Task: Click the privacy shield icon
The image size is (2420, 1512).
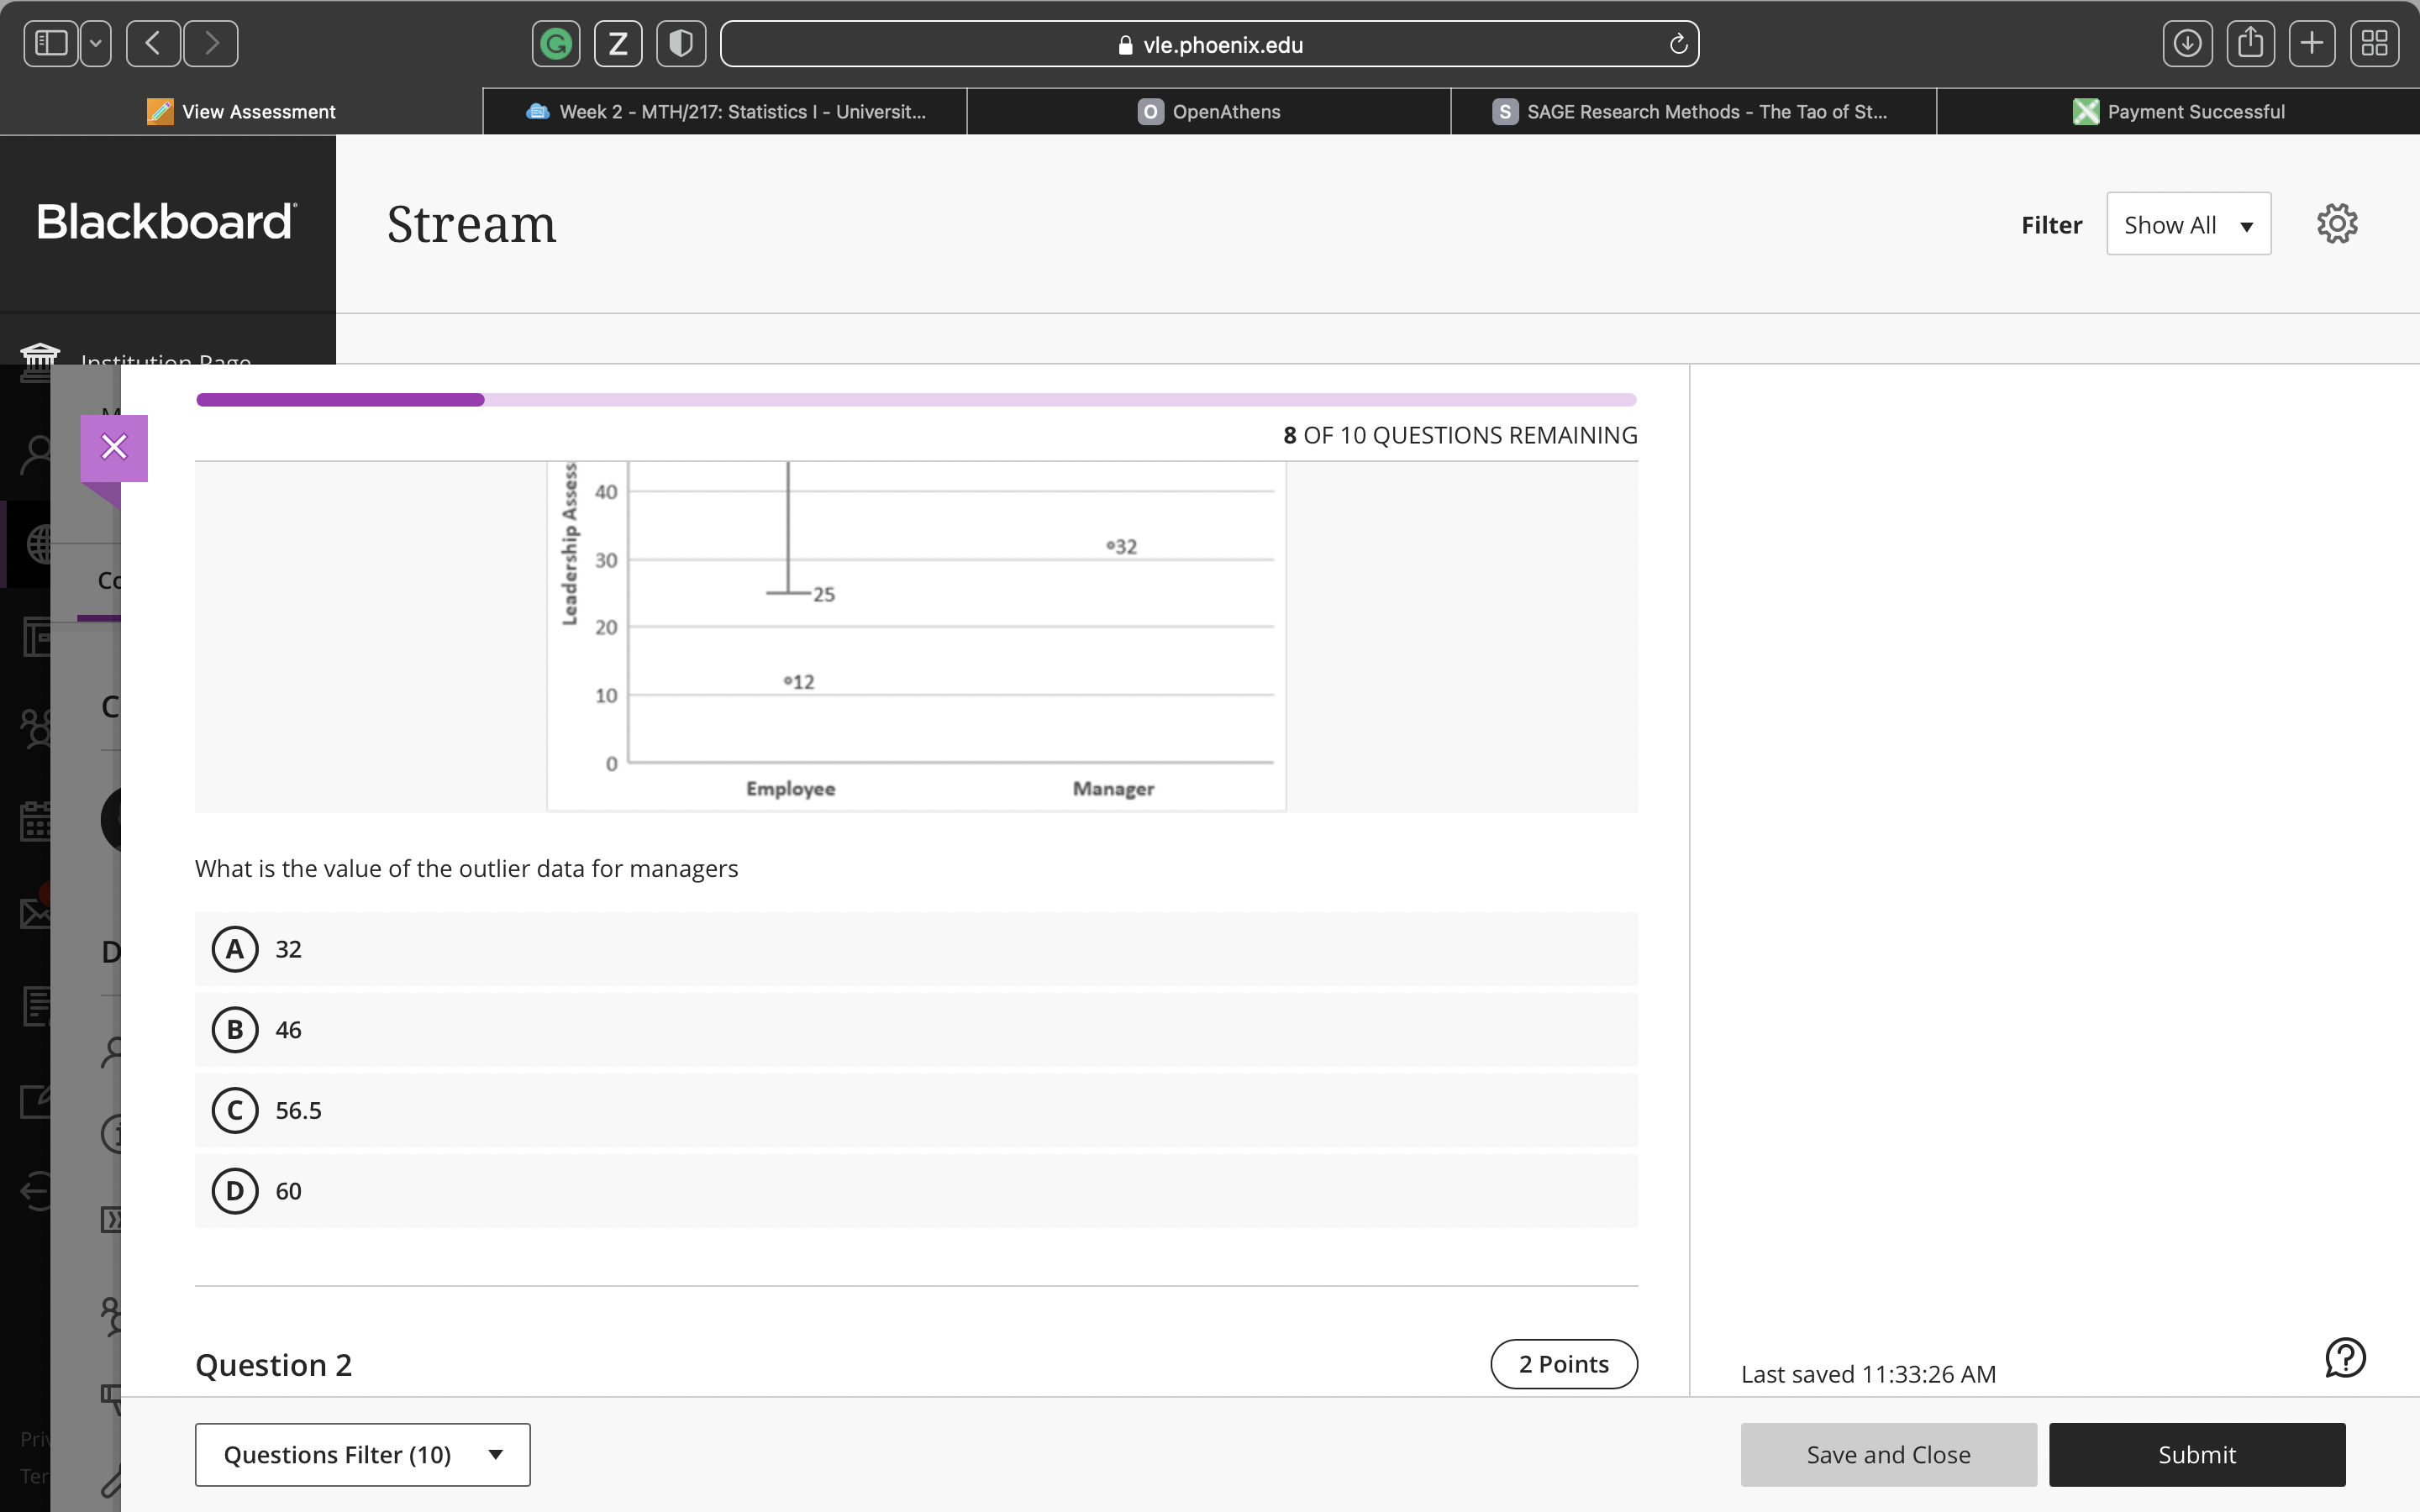Action: tap(681, 44)
